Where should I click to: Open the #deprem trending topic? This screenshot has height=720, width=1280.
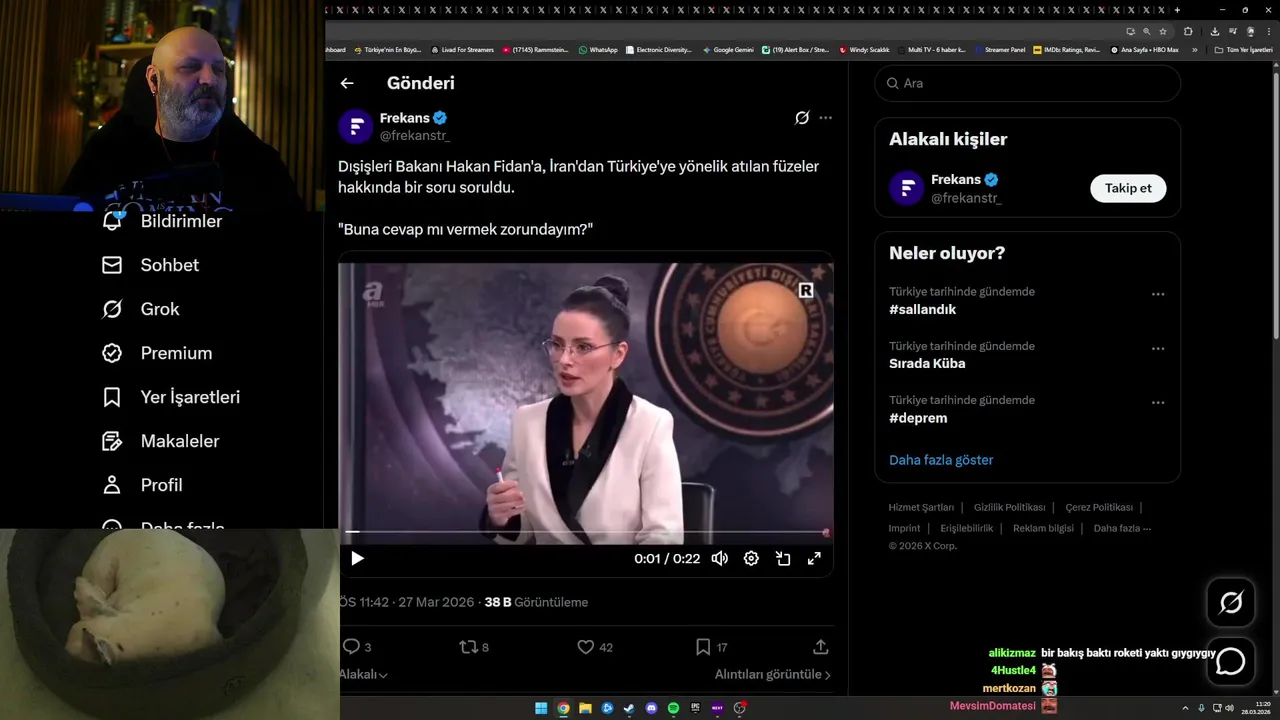click(918, 418)
